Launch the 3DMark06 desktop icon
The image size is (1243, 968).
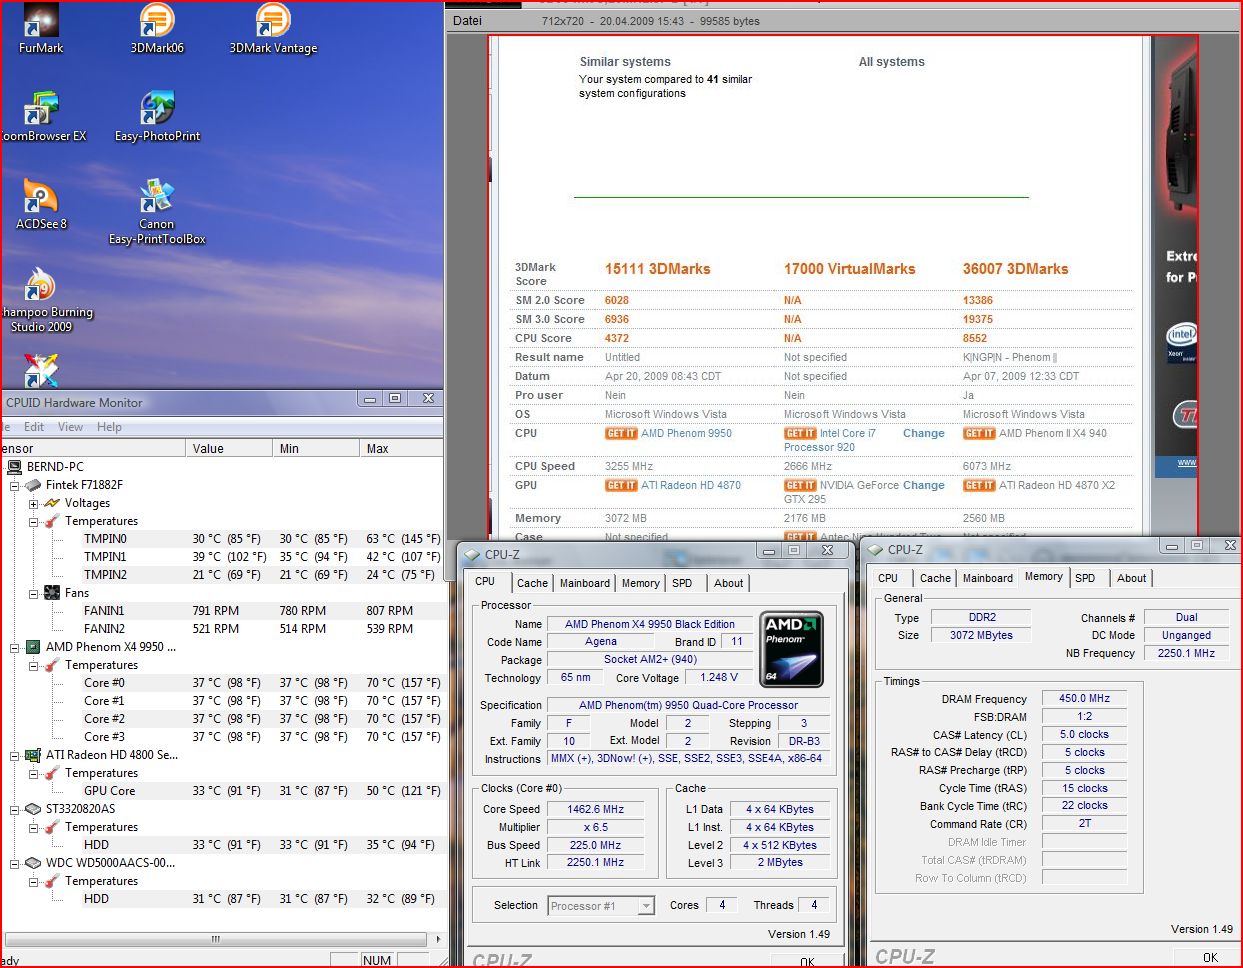(x=157, y=22)
